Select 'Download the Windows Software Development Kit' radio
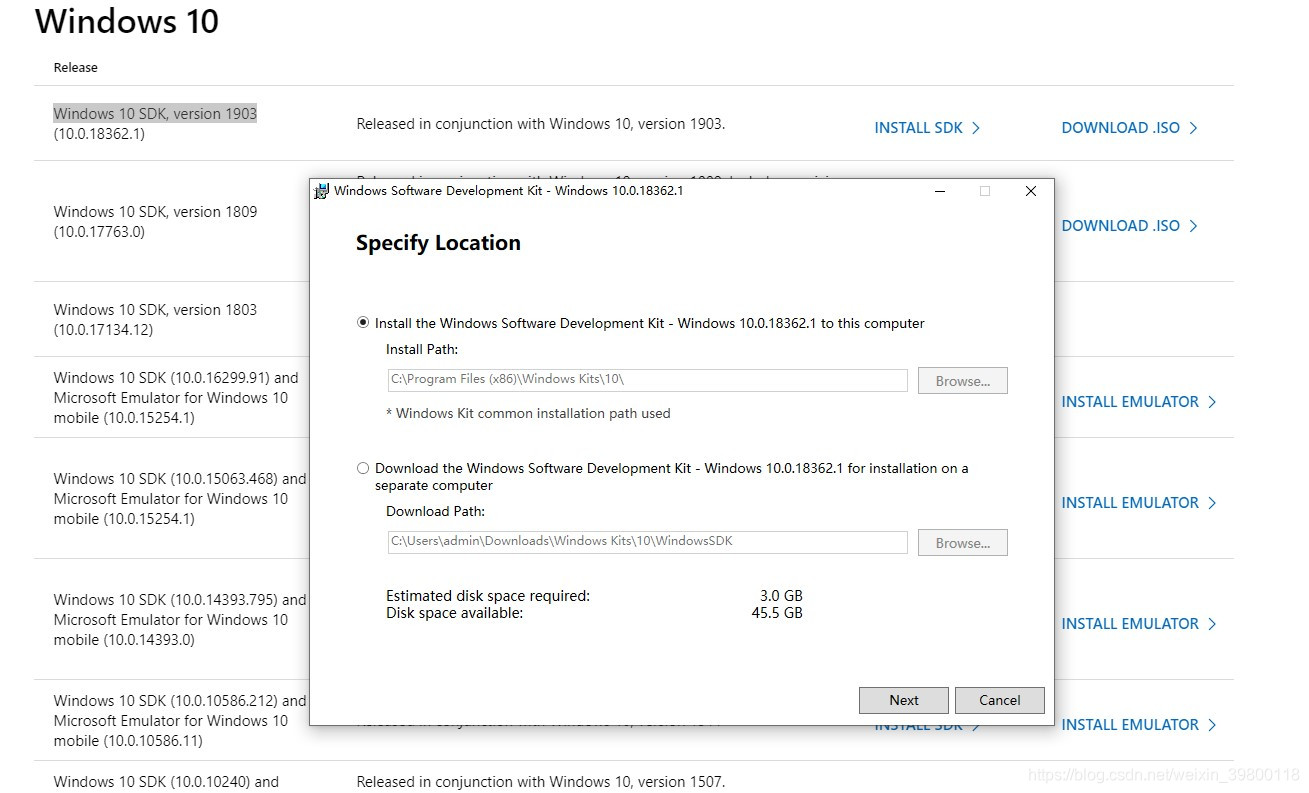 tap(363, 468)
